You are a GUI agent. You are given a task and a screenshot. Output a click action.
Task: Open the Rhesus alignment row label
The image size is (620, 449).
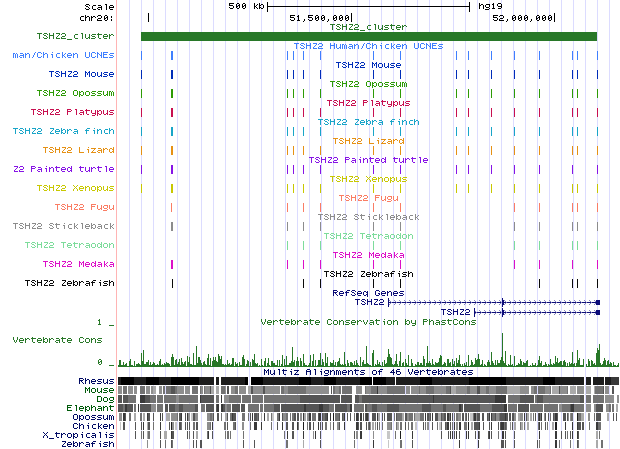coord(95,381)
